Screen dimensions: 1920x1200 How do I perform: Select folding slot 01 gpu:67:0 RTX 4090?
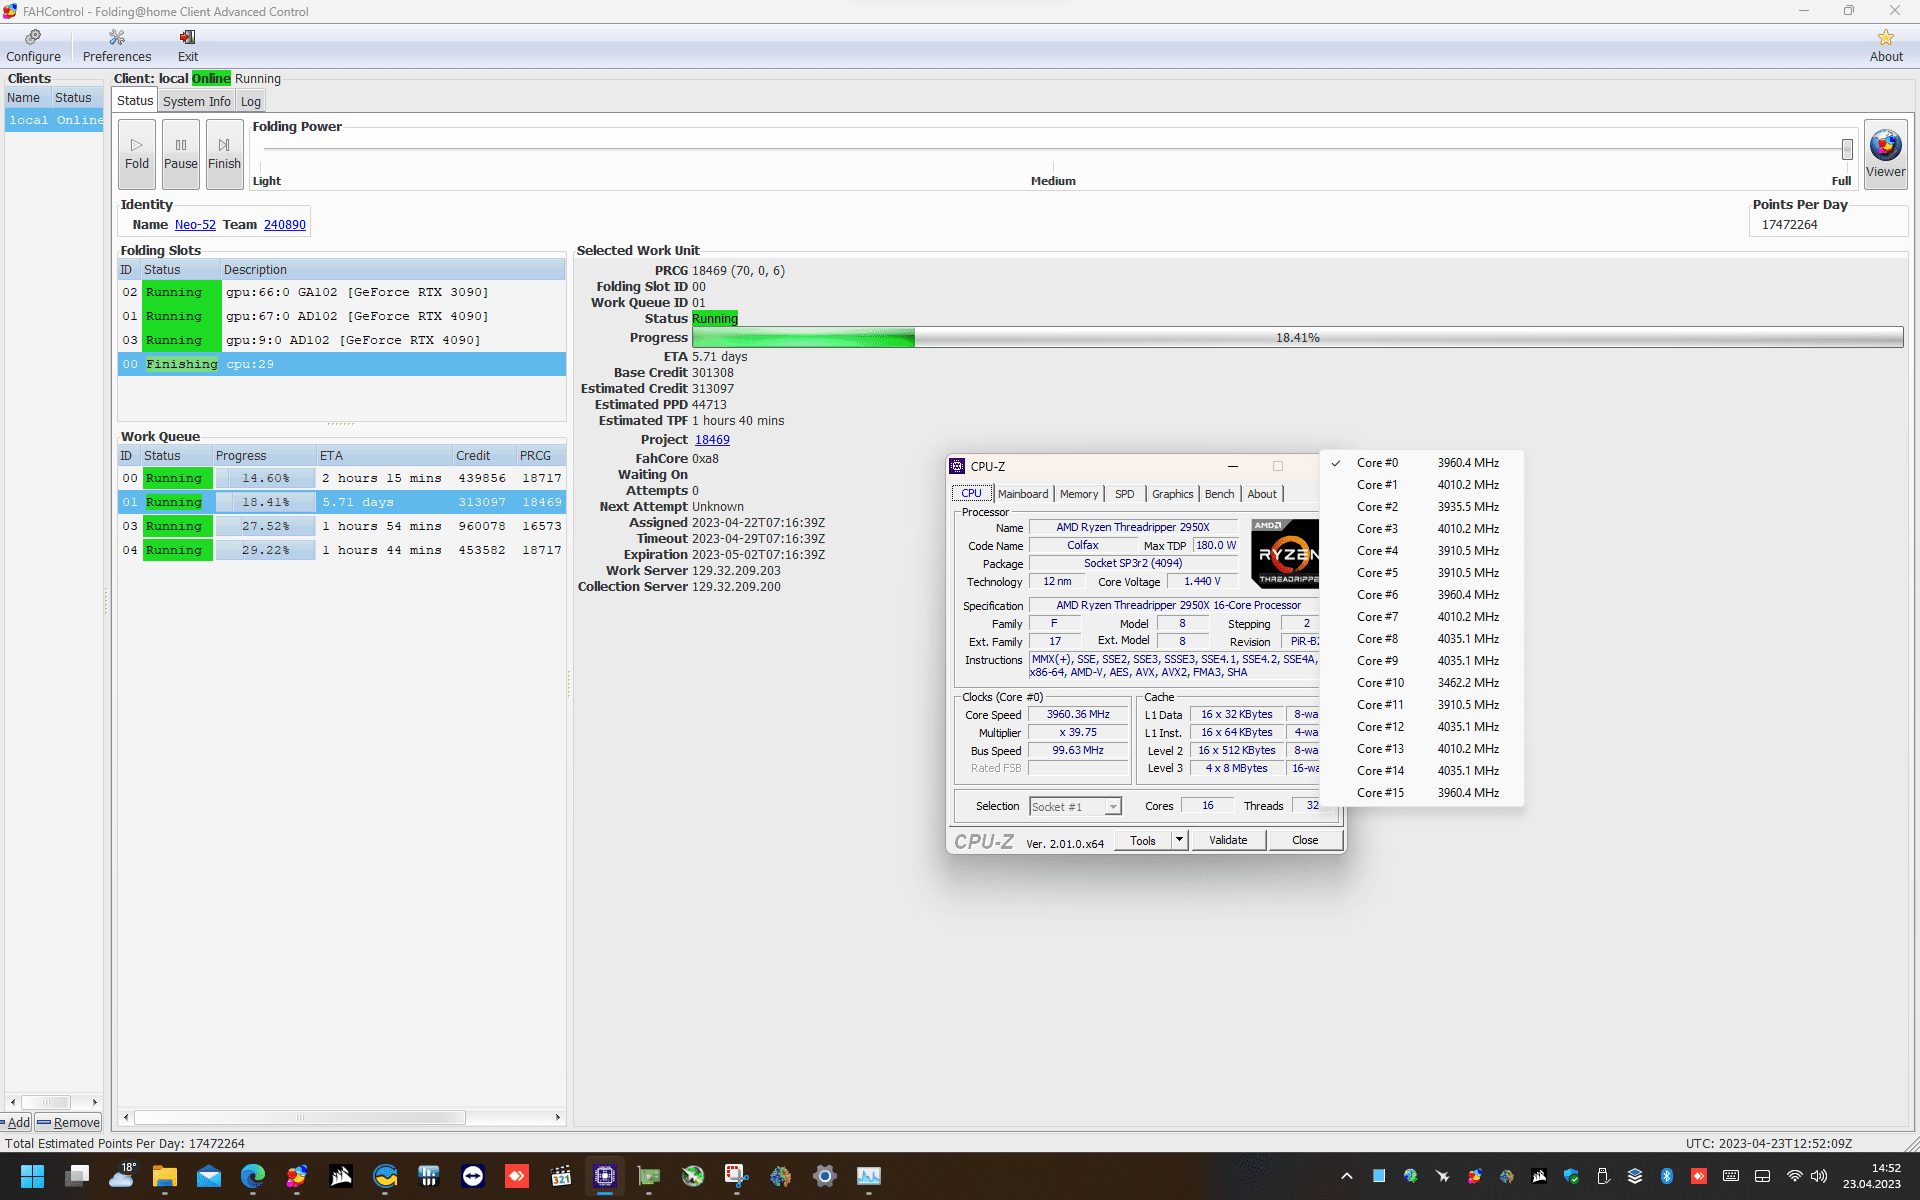[x=341, y=316]
